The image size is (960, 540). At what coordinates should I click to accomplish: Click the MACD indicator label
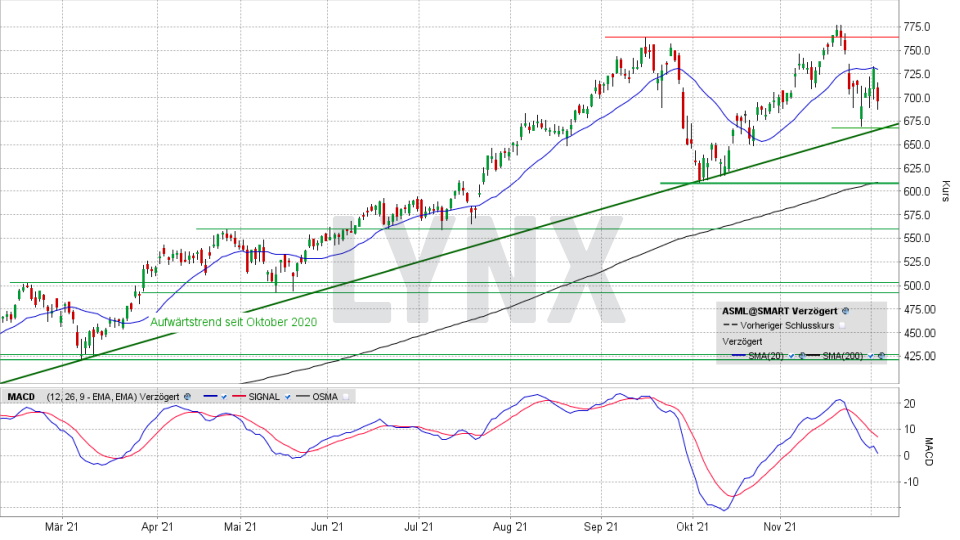coord(21,396)
